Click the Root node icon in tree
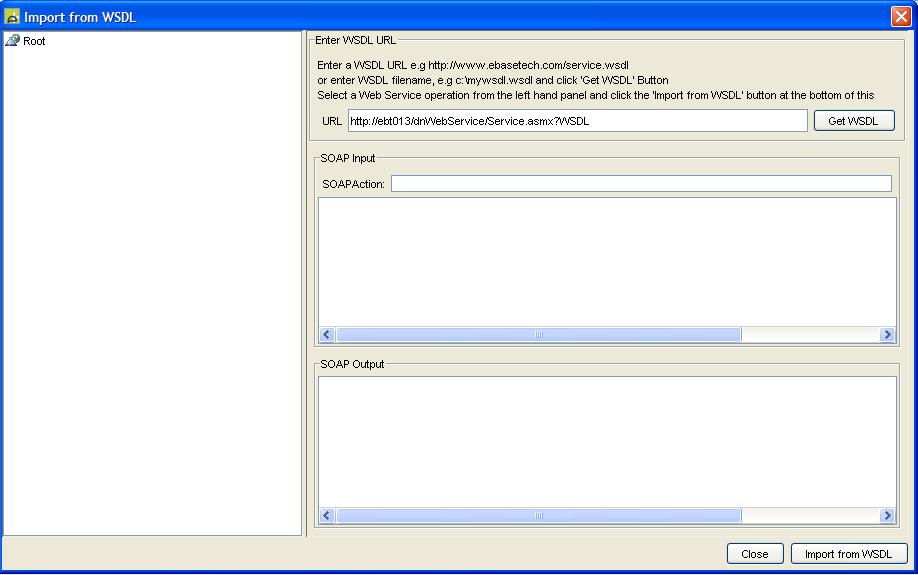Image resolution: width=918 pixels, height=575 pixels. [13, 41]
